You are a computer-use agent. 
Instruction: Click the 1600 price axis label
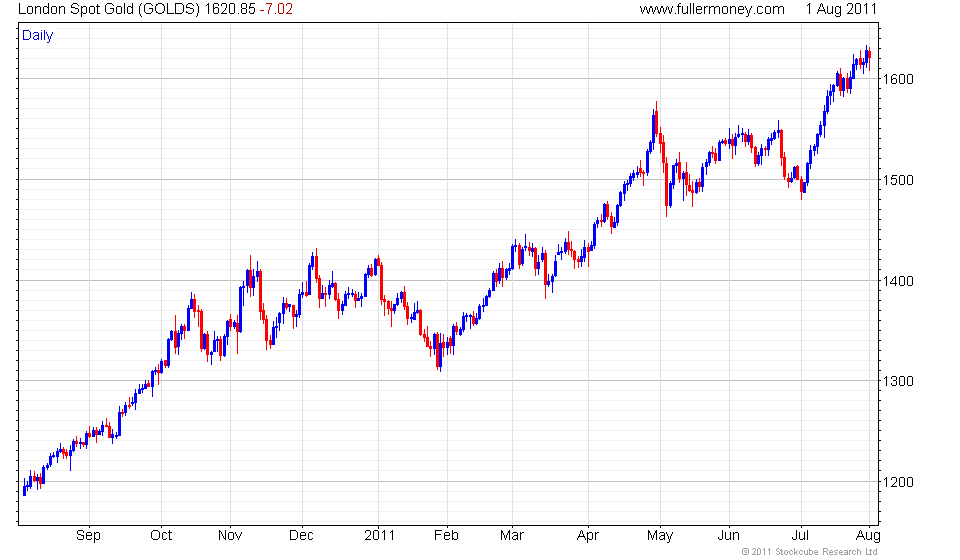(898, 79)
